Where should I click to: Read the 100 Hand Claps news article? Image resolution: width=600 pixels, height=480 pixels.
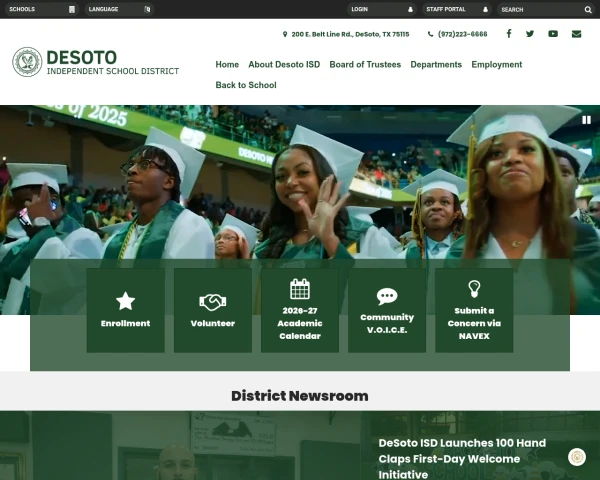(462, 459)
